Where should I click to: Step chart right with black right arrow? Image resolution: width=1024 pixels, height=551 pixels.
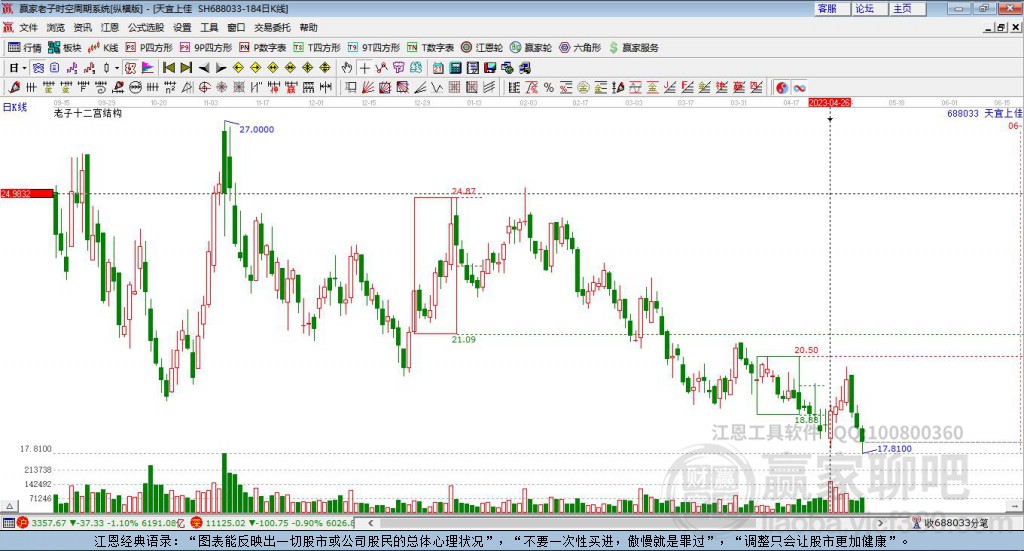pos(221,68)
